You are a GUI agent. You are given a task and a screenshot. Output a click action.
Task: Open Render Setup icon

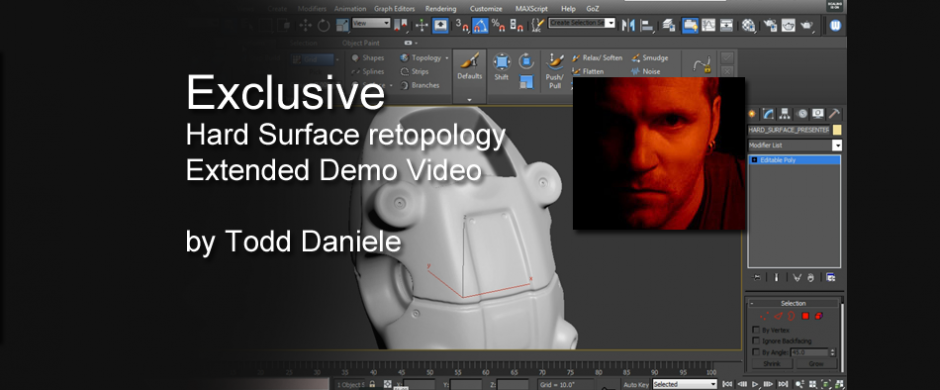tap(770, 25)
